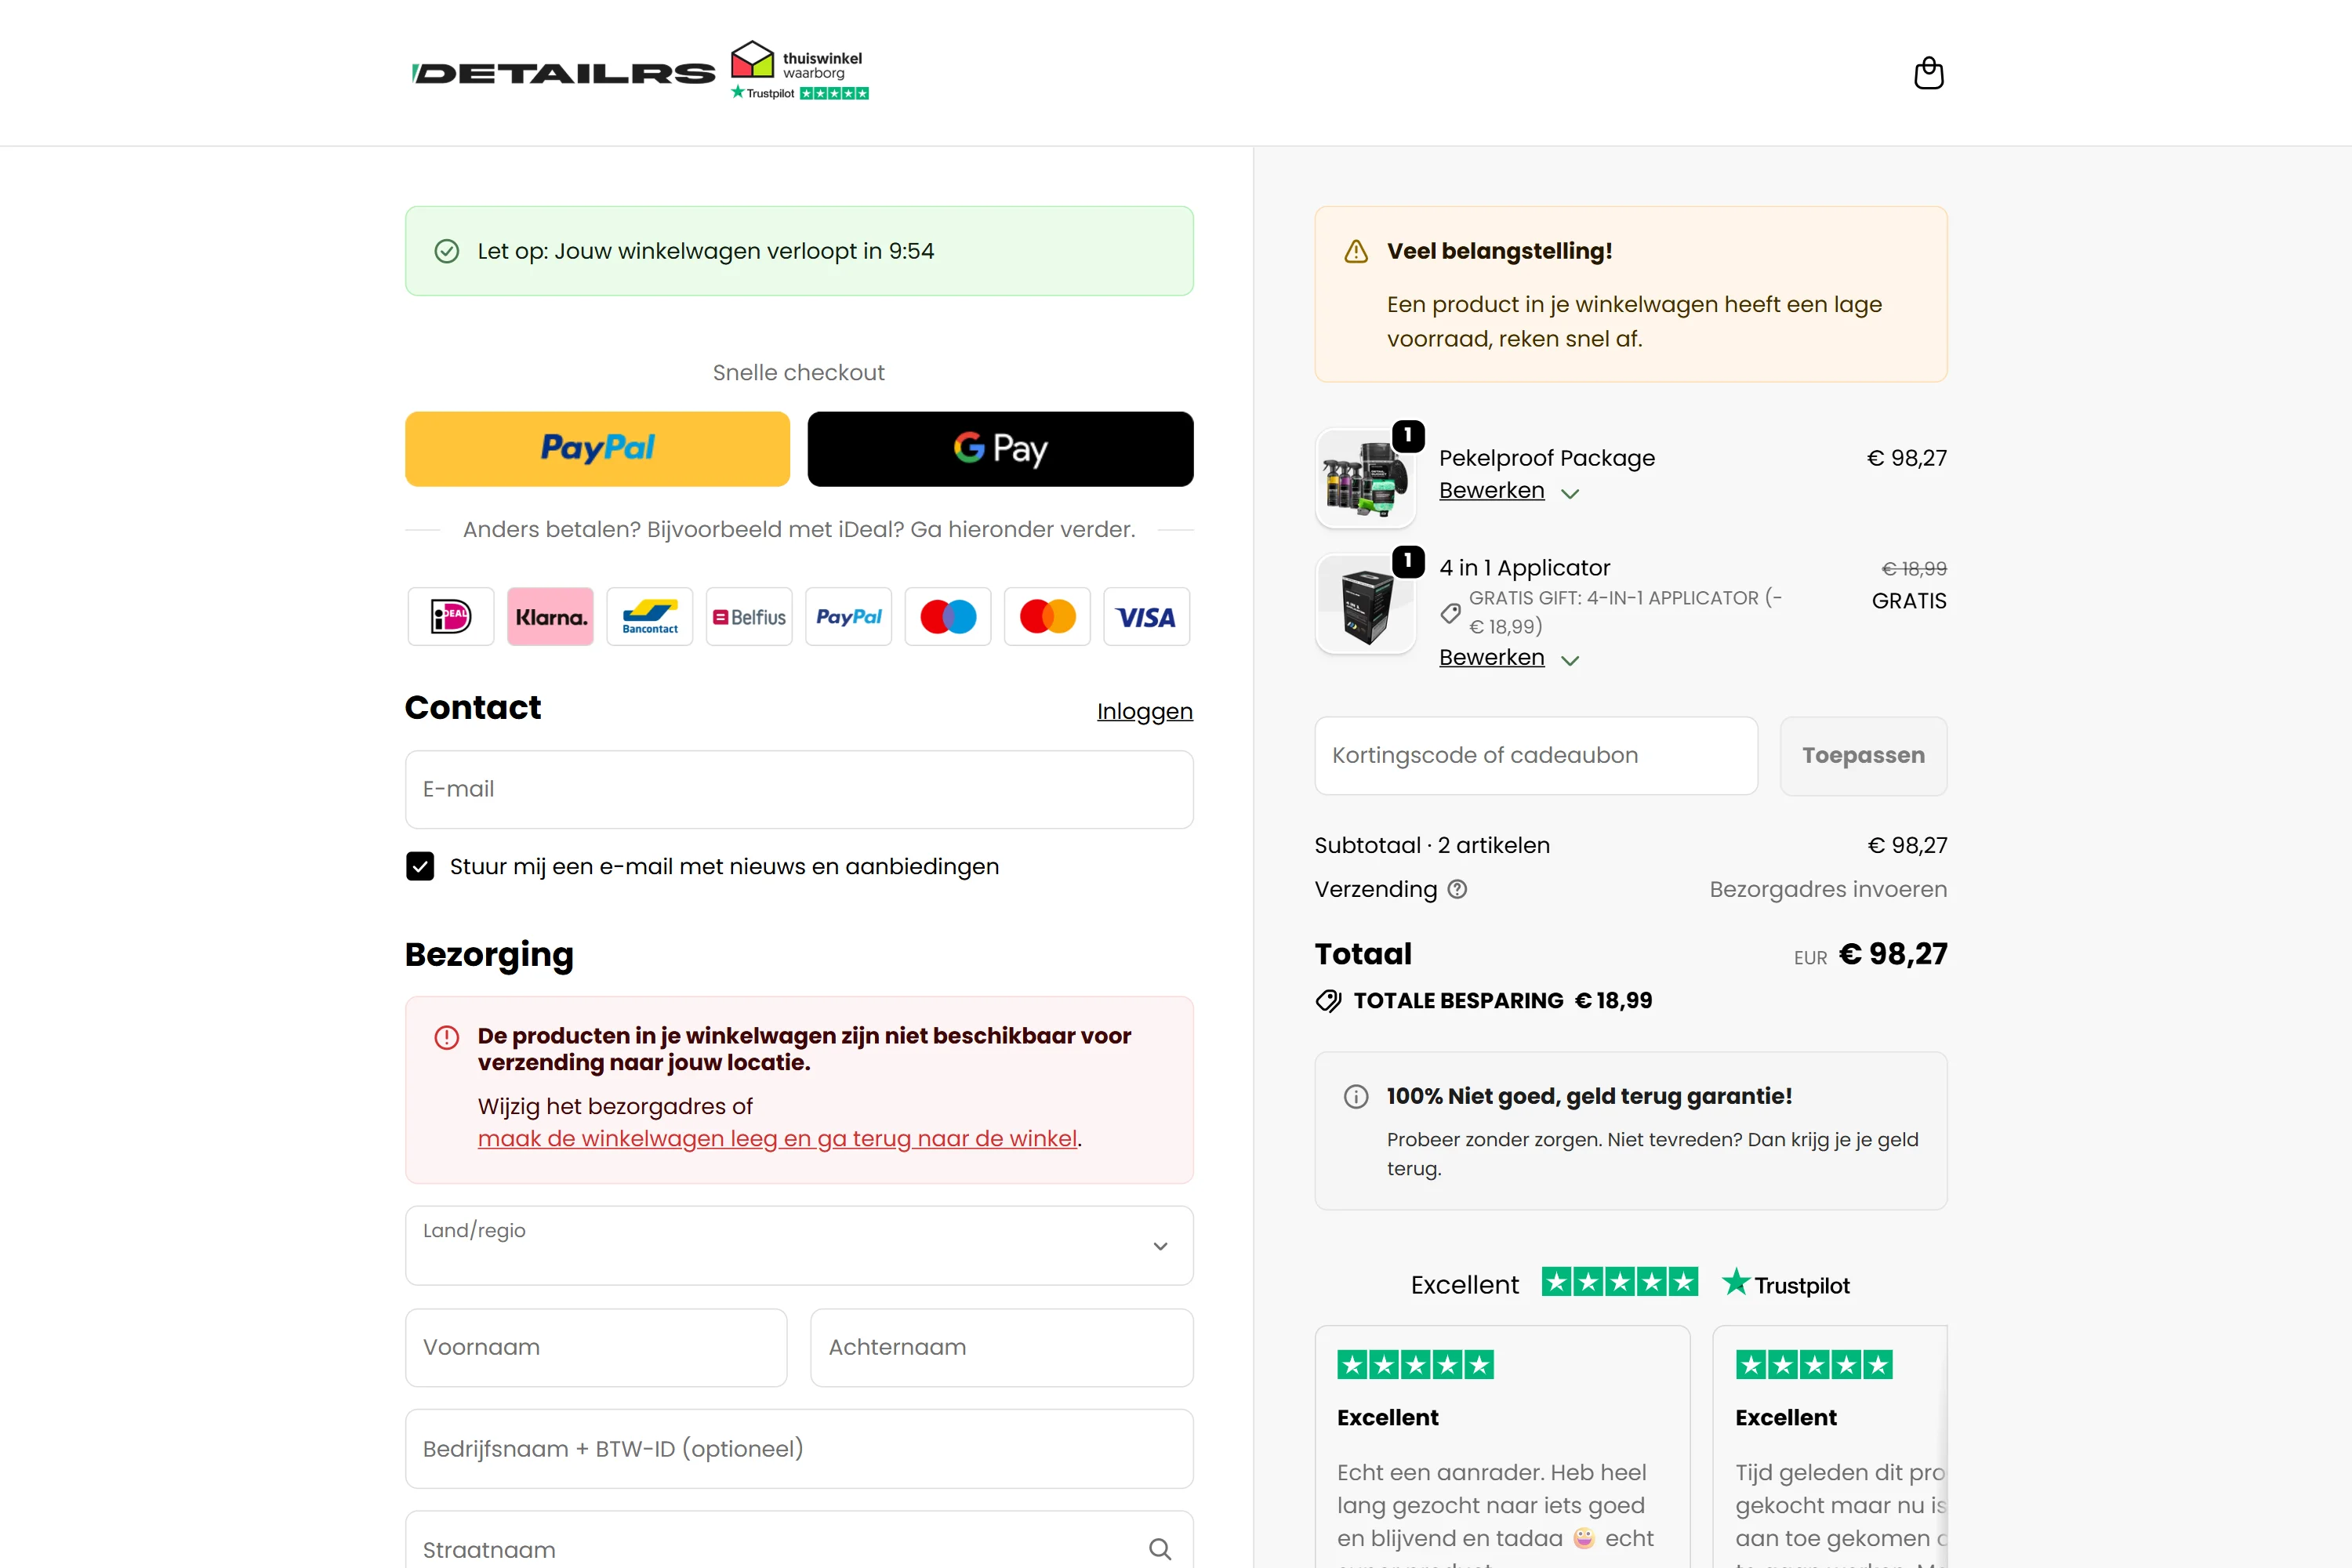Viewport: 2352px width, 1568px height.
Task: Click the empty cart and return link
Action: coord(777,1139)
